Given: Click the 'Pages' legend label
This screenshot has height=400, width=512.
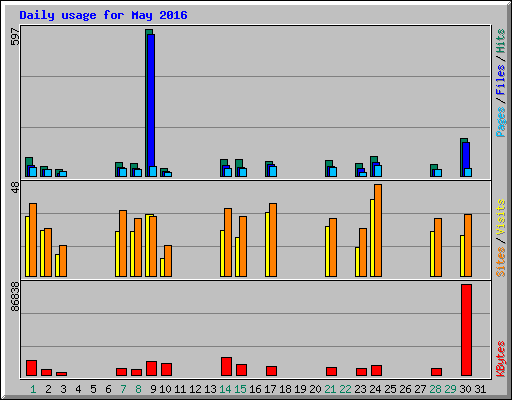Looking at the screenshot, I should (501, 122).
